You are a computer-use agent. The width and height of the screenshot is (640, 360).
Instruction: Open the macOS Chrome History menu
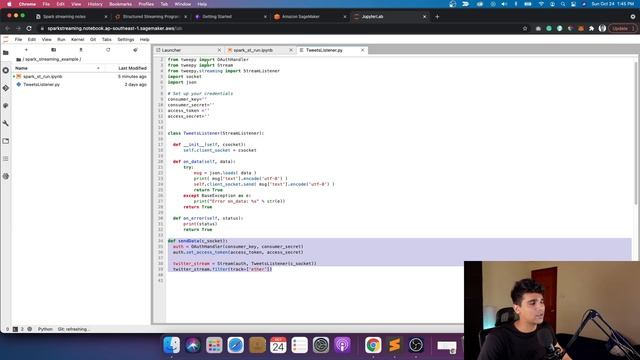coord(95,4)
